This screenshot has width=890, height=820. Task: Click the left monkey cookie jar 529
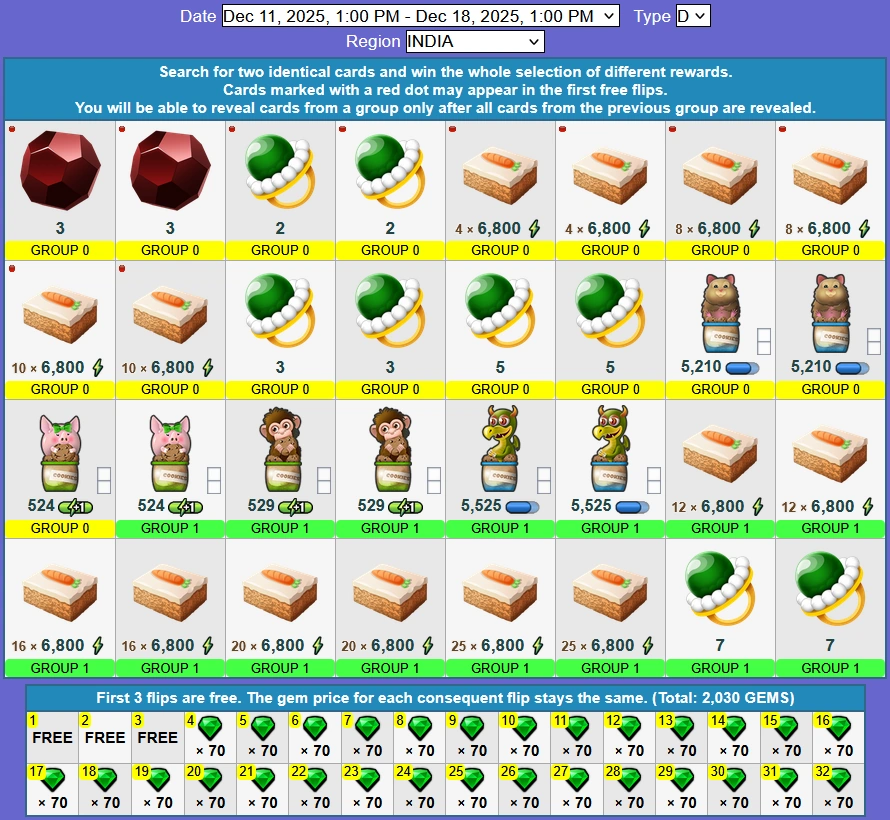click(280, 469)
